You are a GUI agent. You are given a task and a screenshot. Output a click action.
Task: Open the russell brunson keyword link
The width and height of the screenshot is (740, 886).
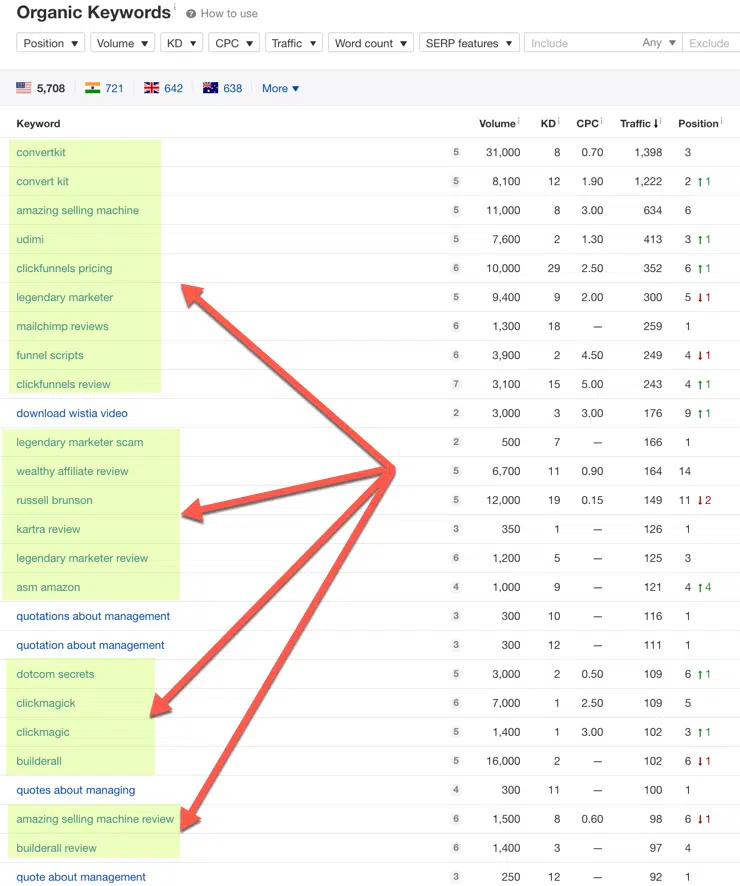coord(54,500)
